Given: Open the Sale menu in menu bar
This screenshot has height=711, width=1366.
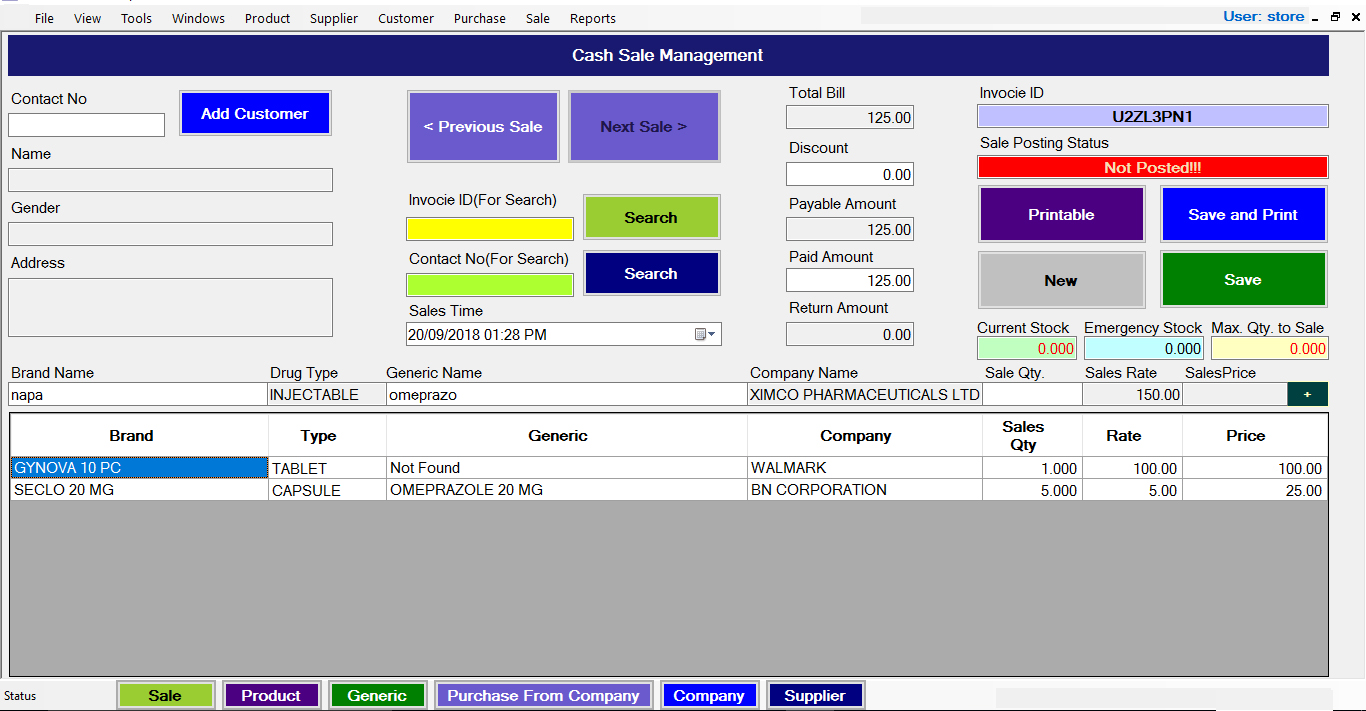Looking at the screenshot, I should pyautogui.click(x=538, y=18).
